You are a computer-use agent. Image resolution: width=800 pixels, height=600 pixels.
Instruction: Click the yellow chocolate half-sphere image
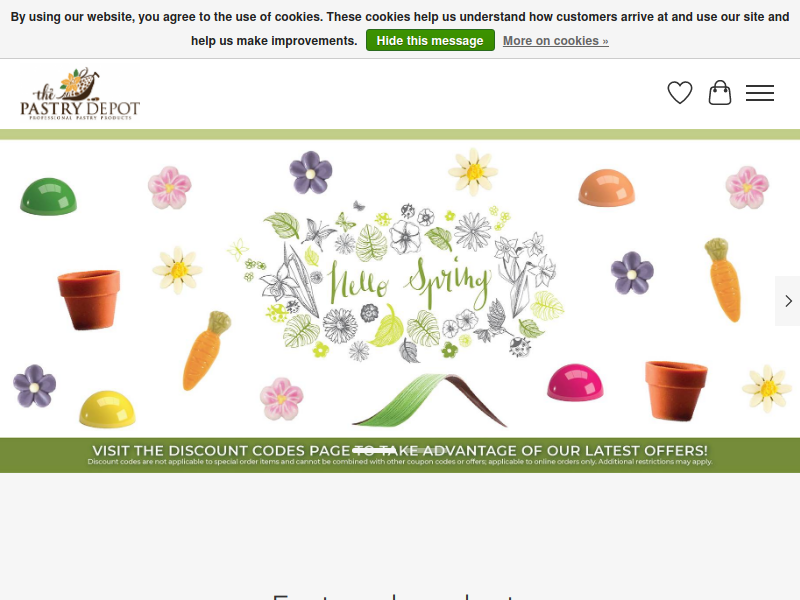tap(107, 409)
